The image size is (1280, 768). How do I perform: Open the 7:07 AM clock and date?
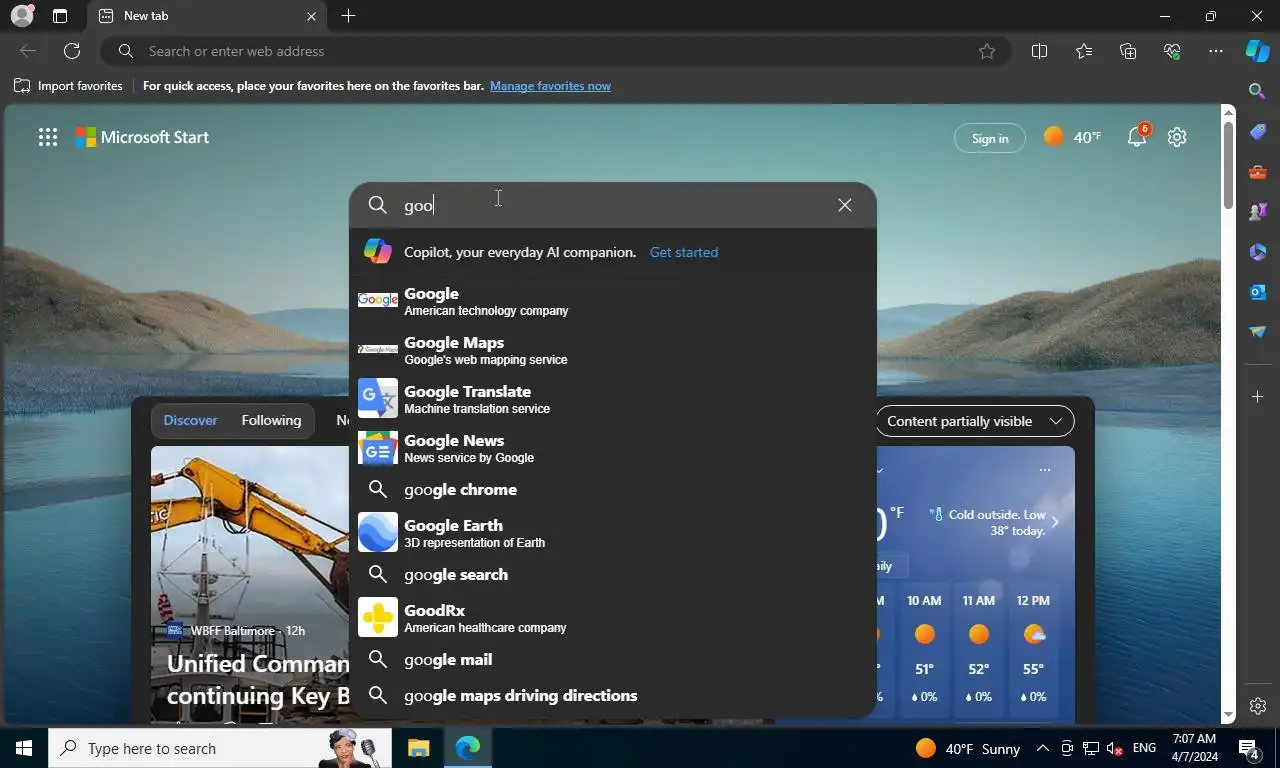point(1195,748)
